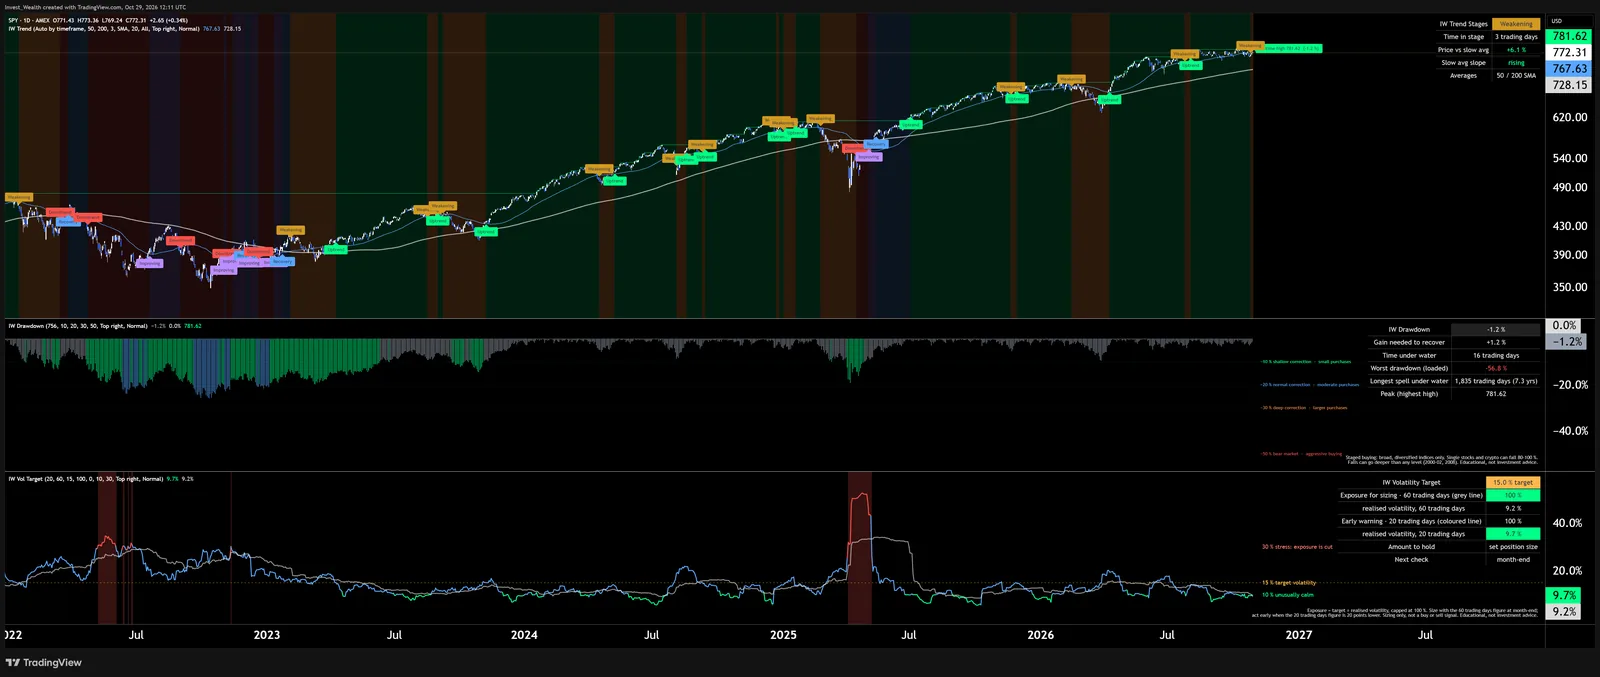Click the blue 767.63 price axis tag
1600x677 pixels.
click(1569, 69)
